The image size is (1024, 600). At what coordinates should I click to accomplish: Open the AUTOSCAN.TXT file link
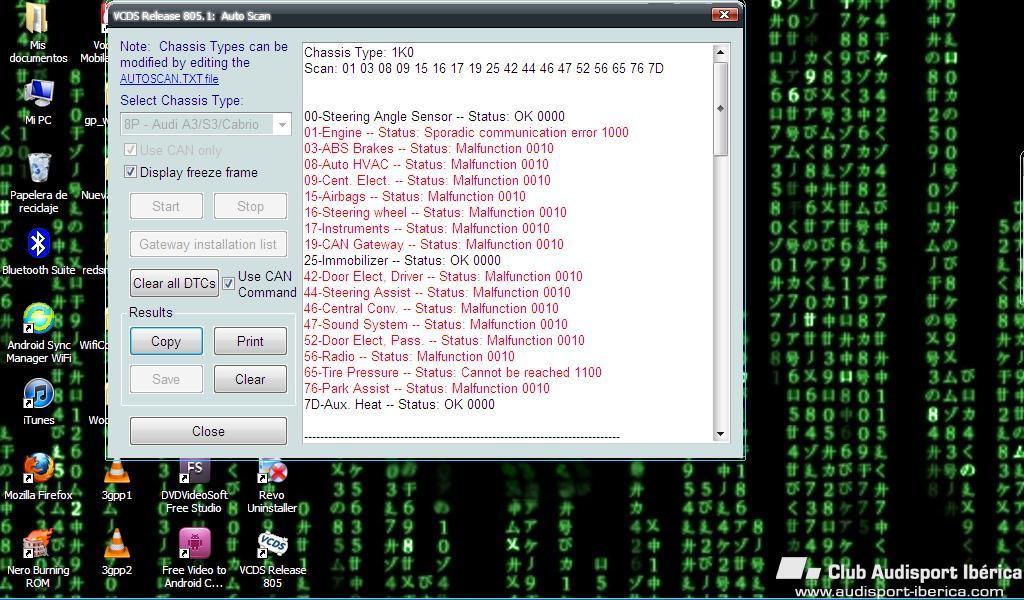point(169,78)
